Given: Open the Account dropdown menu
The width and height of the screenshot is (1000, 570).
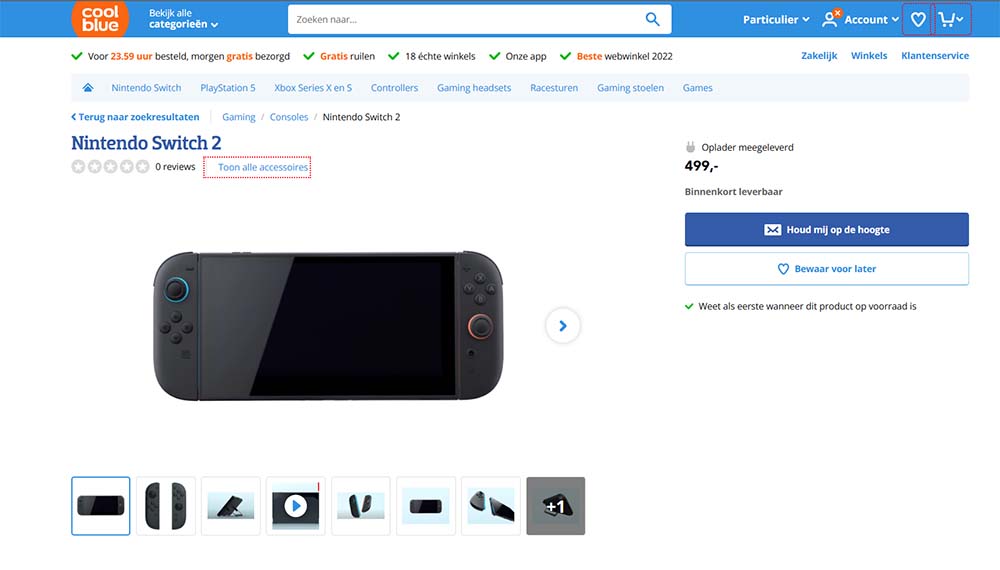Looking at the screenshot, I should 860,19.
